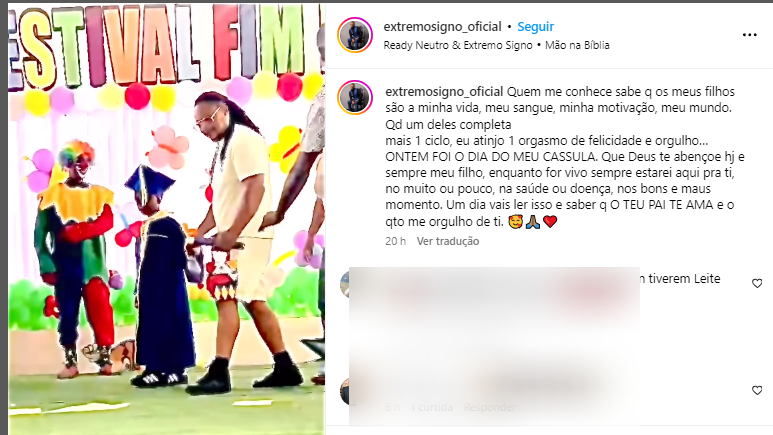View likes via "1 curtida" on the comment
This screenshot has width=773, height=435.
click(431, 407)
